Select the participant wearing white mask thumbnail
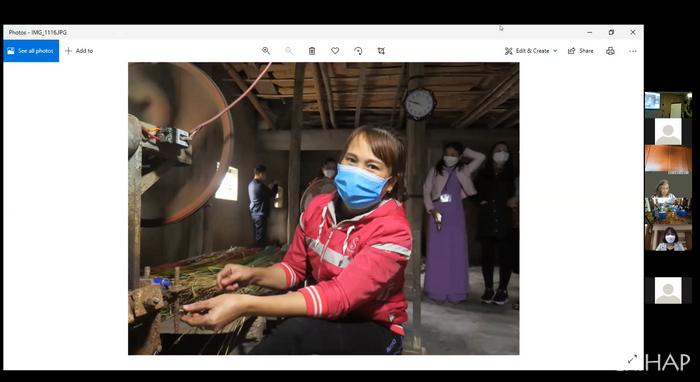 [x=668, y=238]
